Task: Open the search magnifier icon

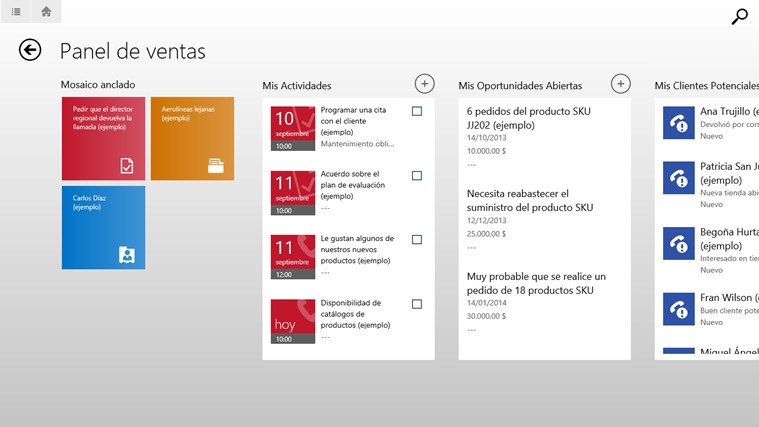Action: pos(739,16)
